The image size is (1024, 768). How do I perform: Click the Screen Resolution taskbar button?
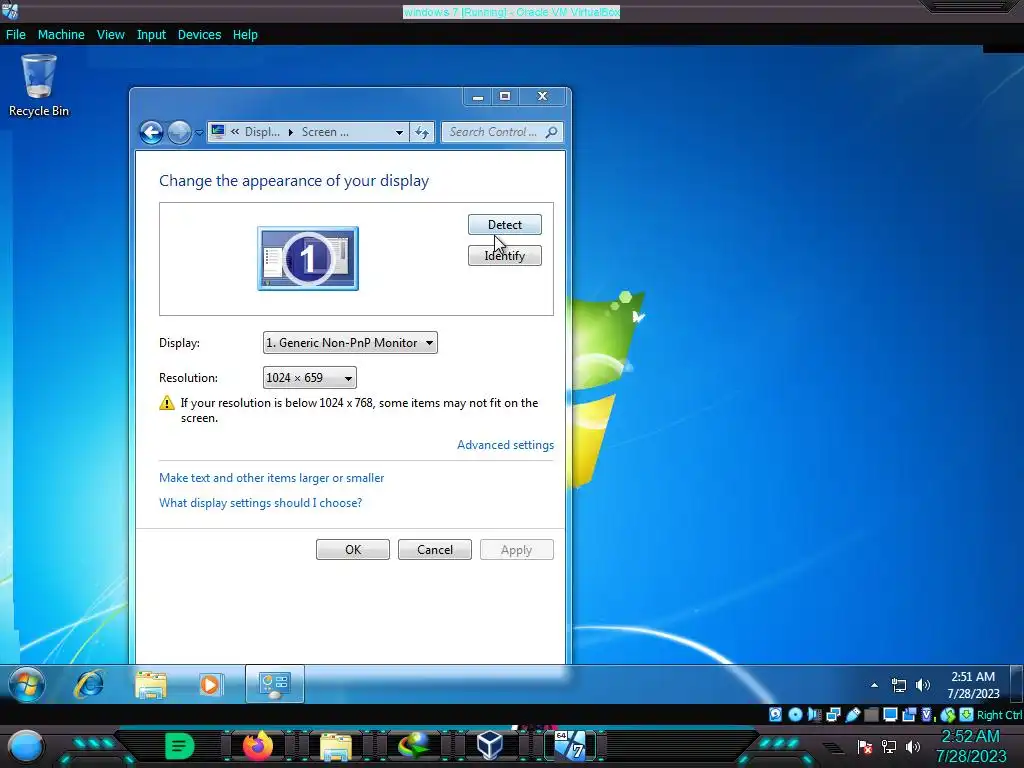pyautogui.click(x=275, y=684)
